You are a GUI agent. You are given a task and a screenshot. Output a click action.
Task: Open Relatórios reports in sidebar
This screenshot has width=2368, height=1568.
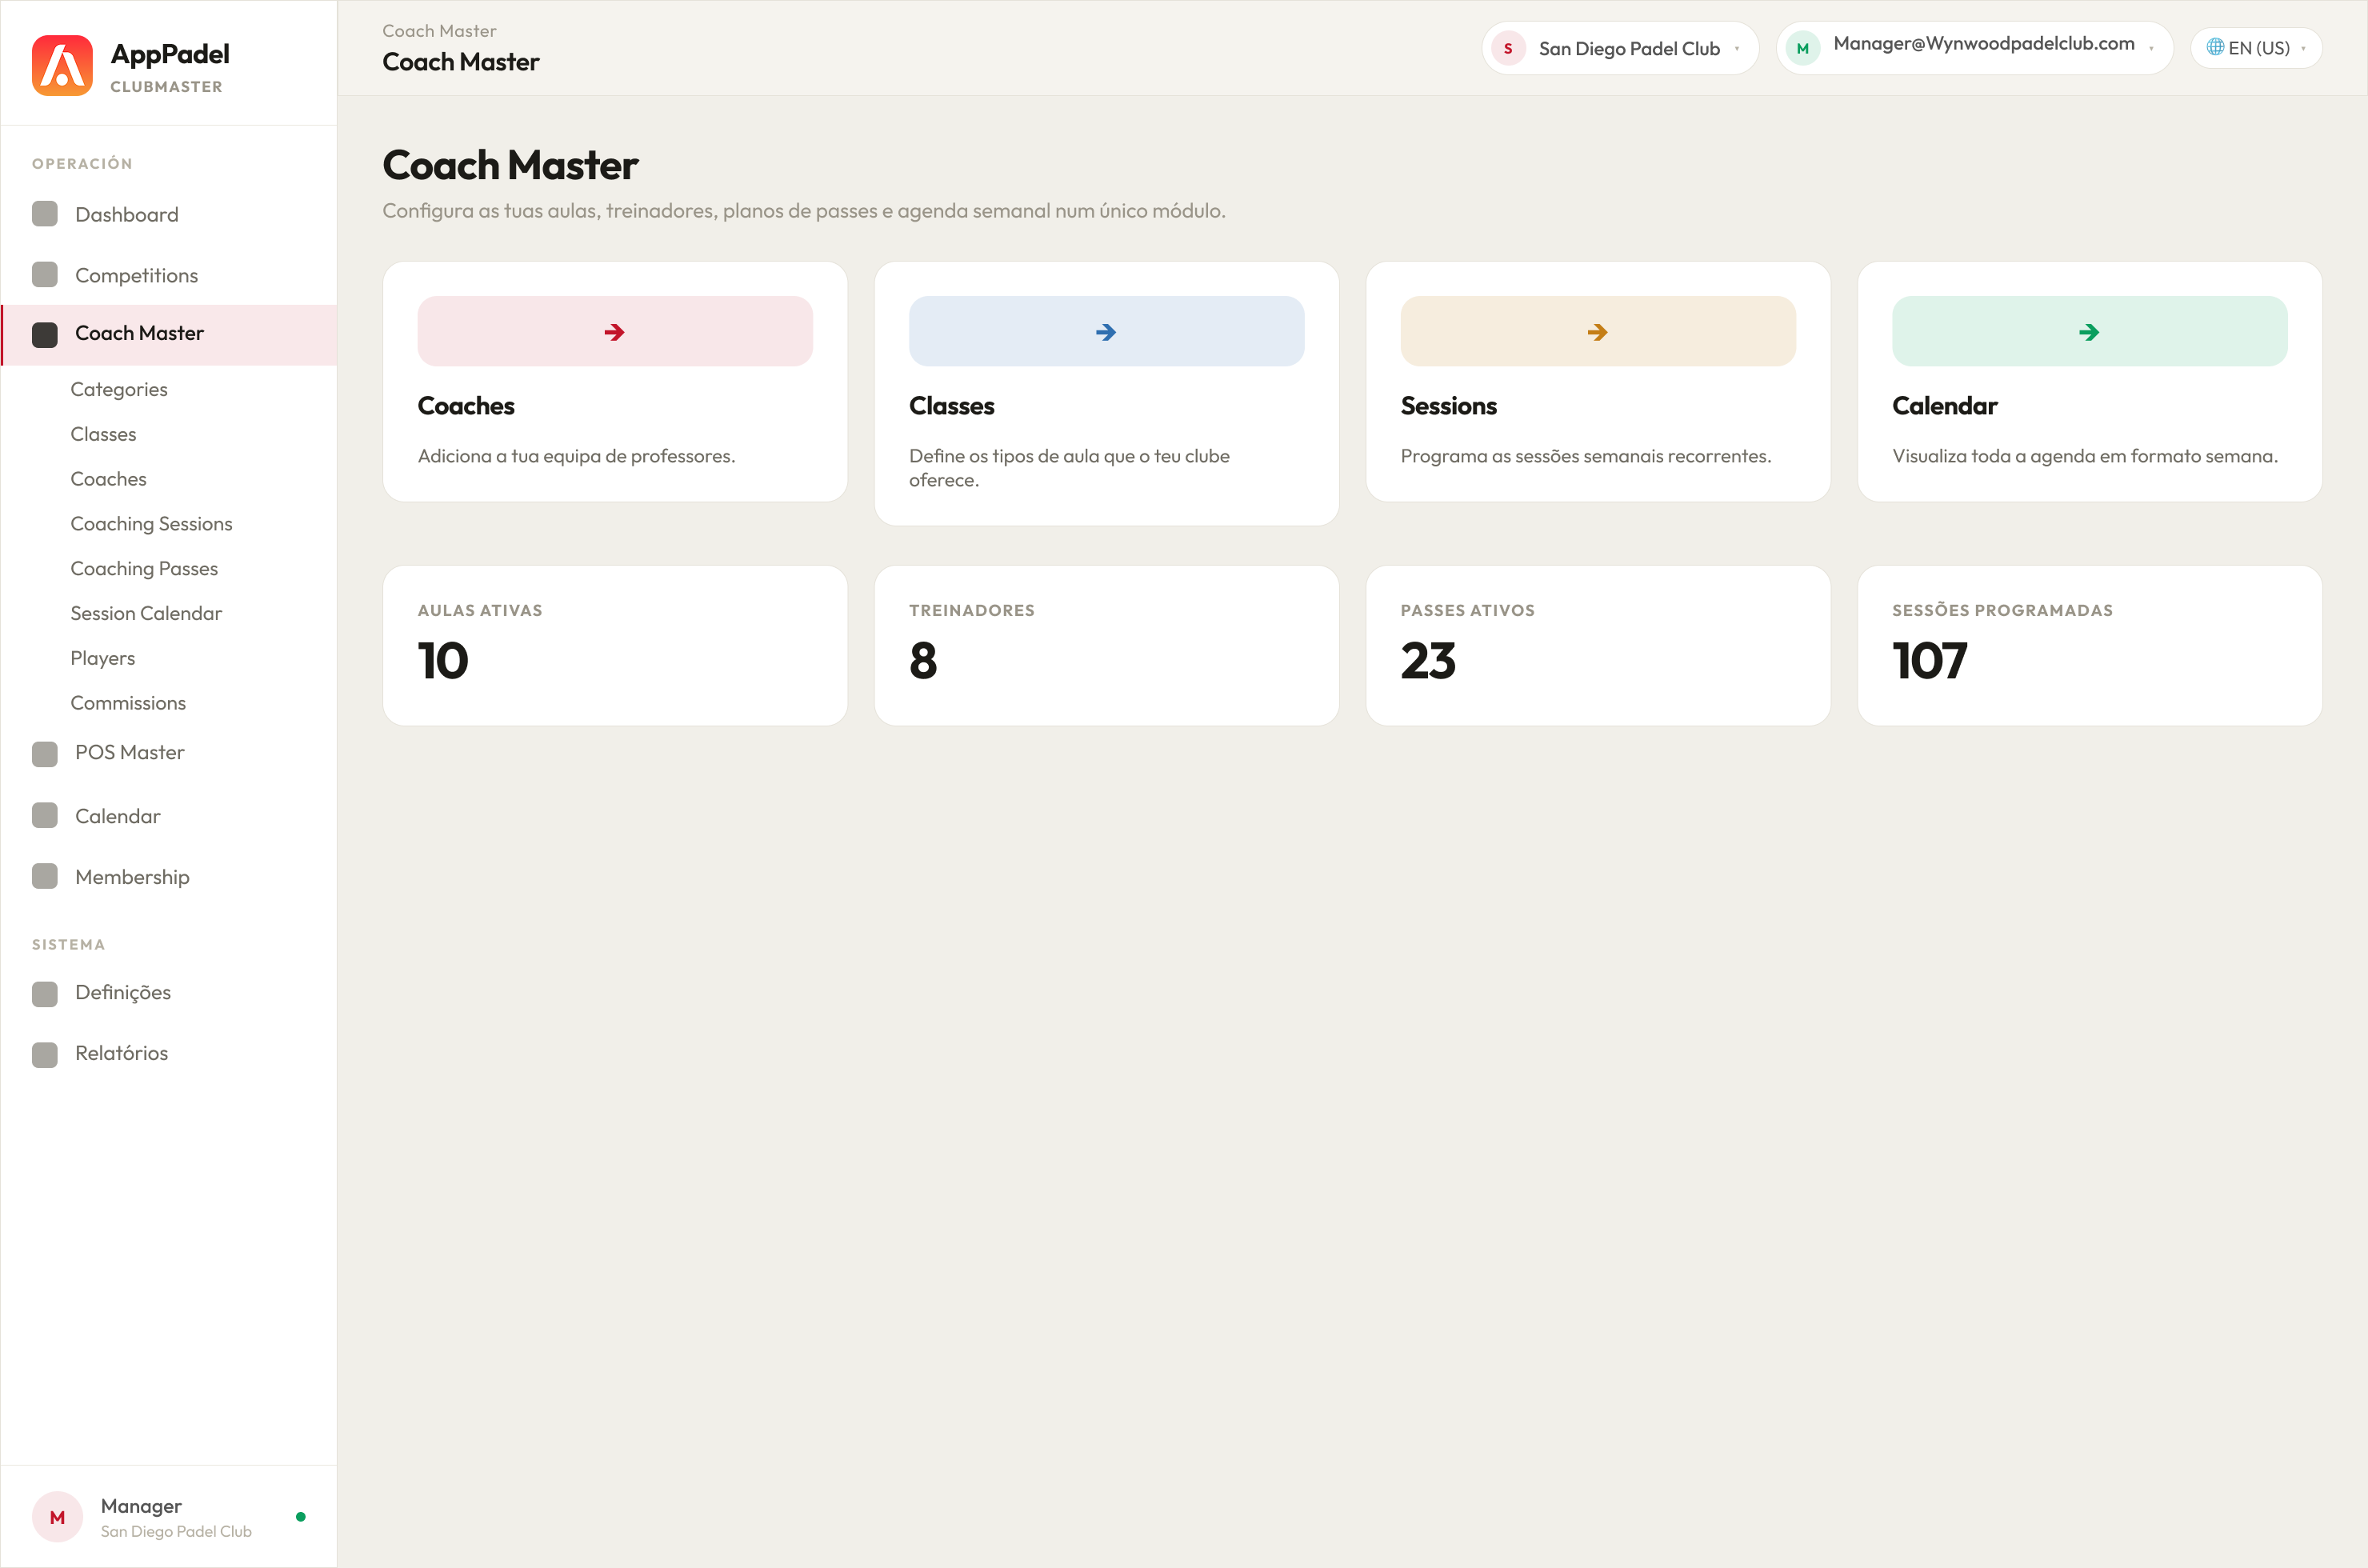169,1054
